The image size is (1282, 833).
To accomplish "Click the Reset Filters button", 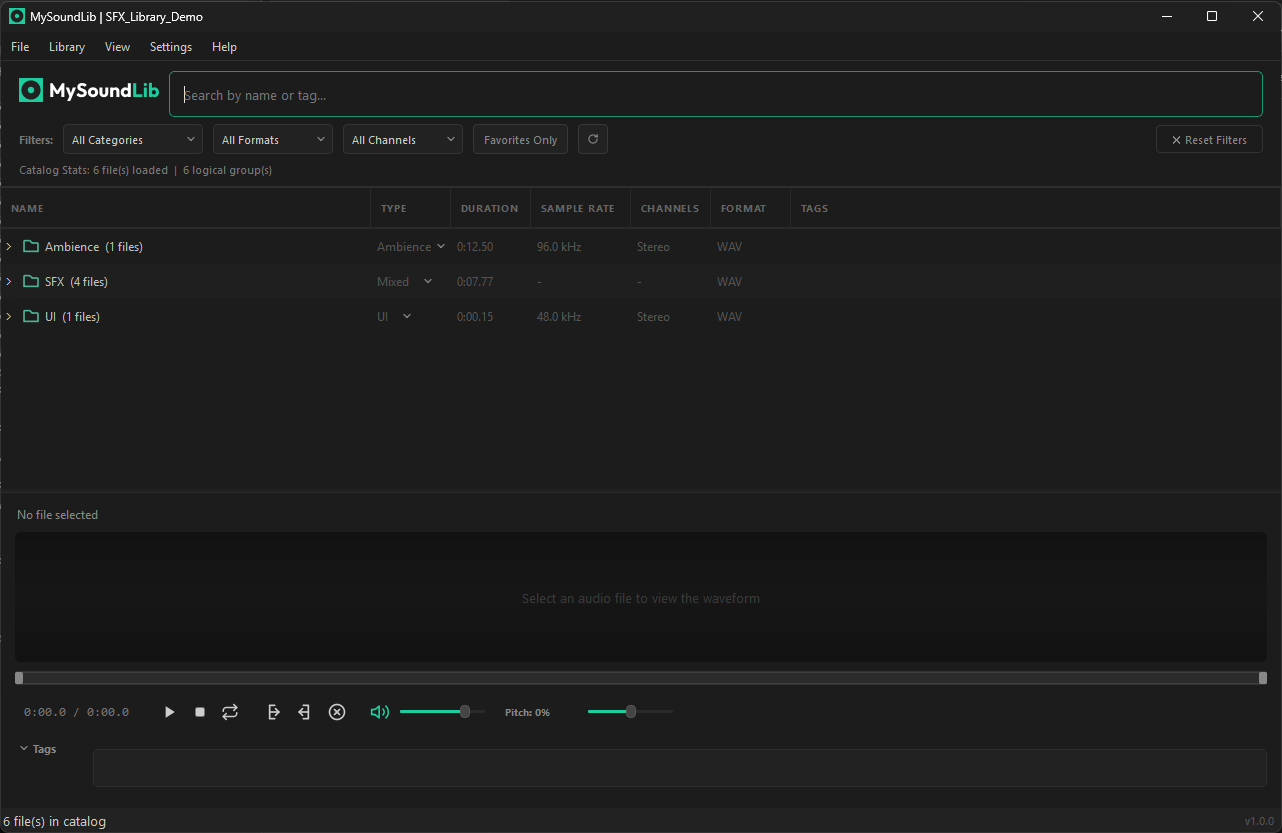I will point(1209,140).
